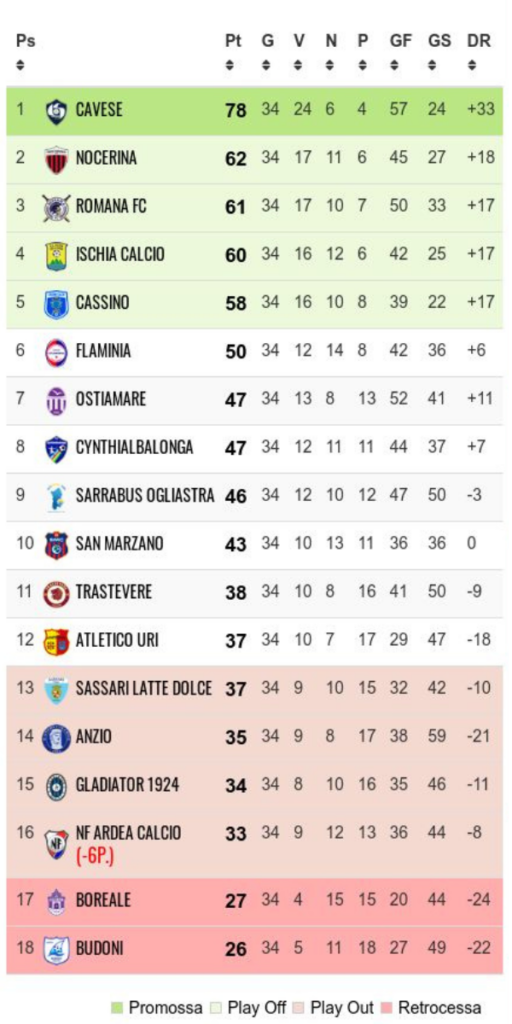Open the Flaminia team name link

point(103,351)
